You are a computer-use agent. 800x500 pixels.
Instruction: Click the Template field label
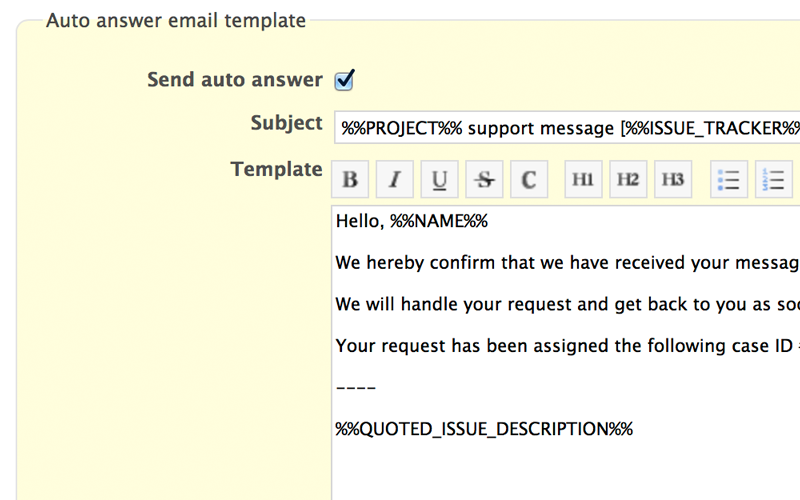pos(276,169)
